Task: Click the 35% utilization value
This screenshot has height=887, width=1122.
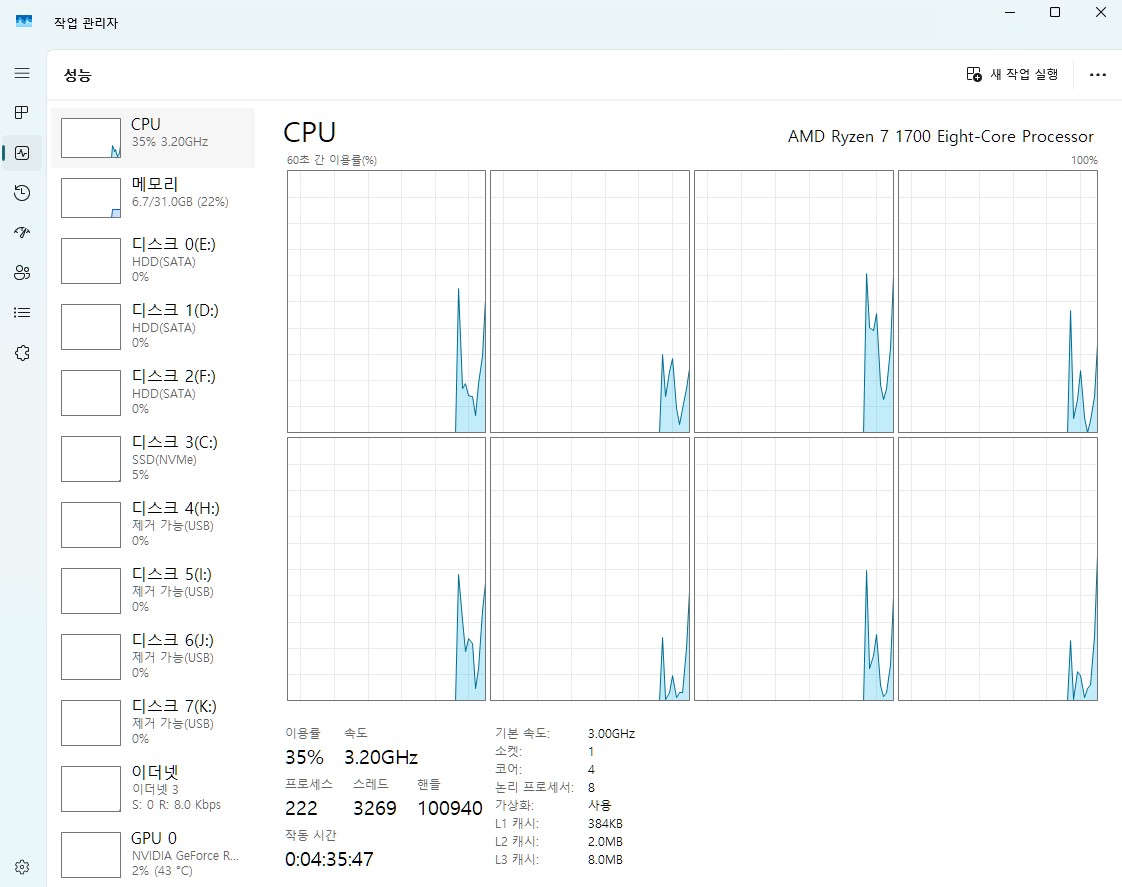Action: 304,757
